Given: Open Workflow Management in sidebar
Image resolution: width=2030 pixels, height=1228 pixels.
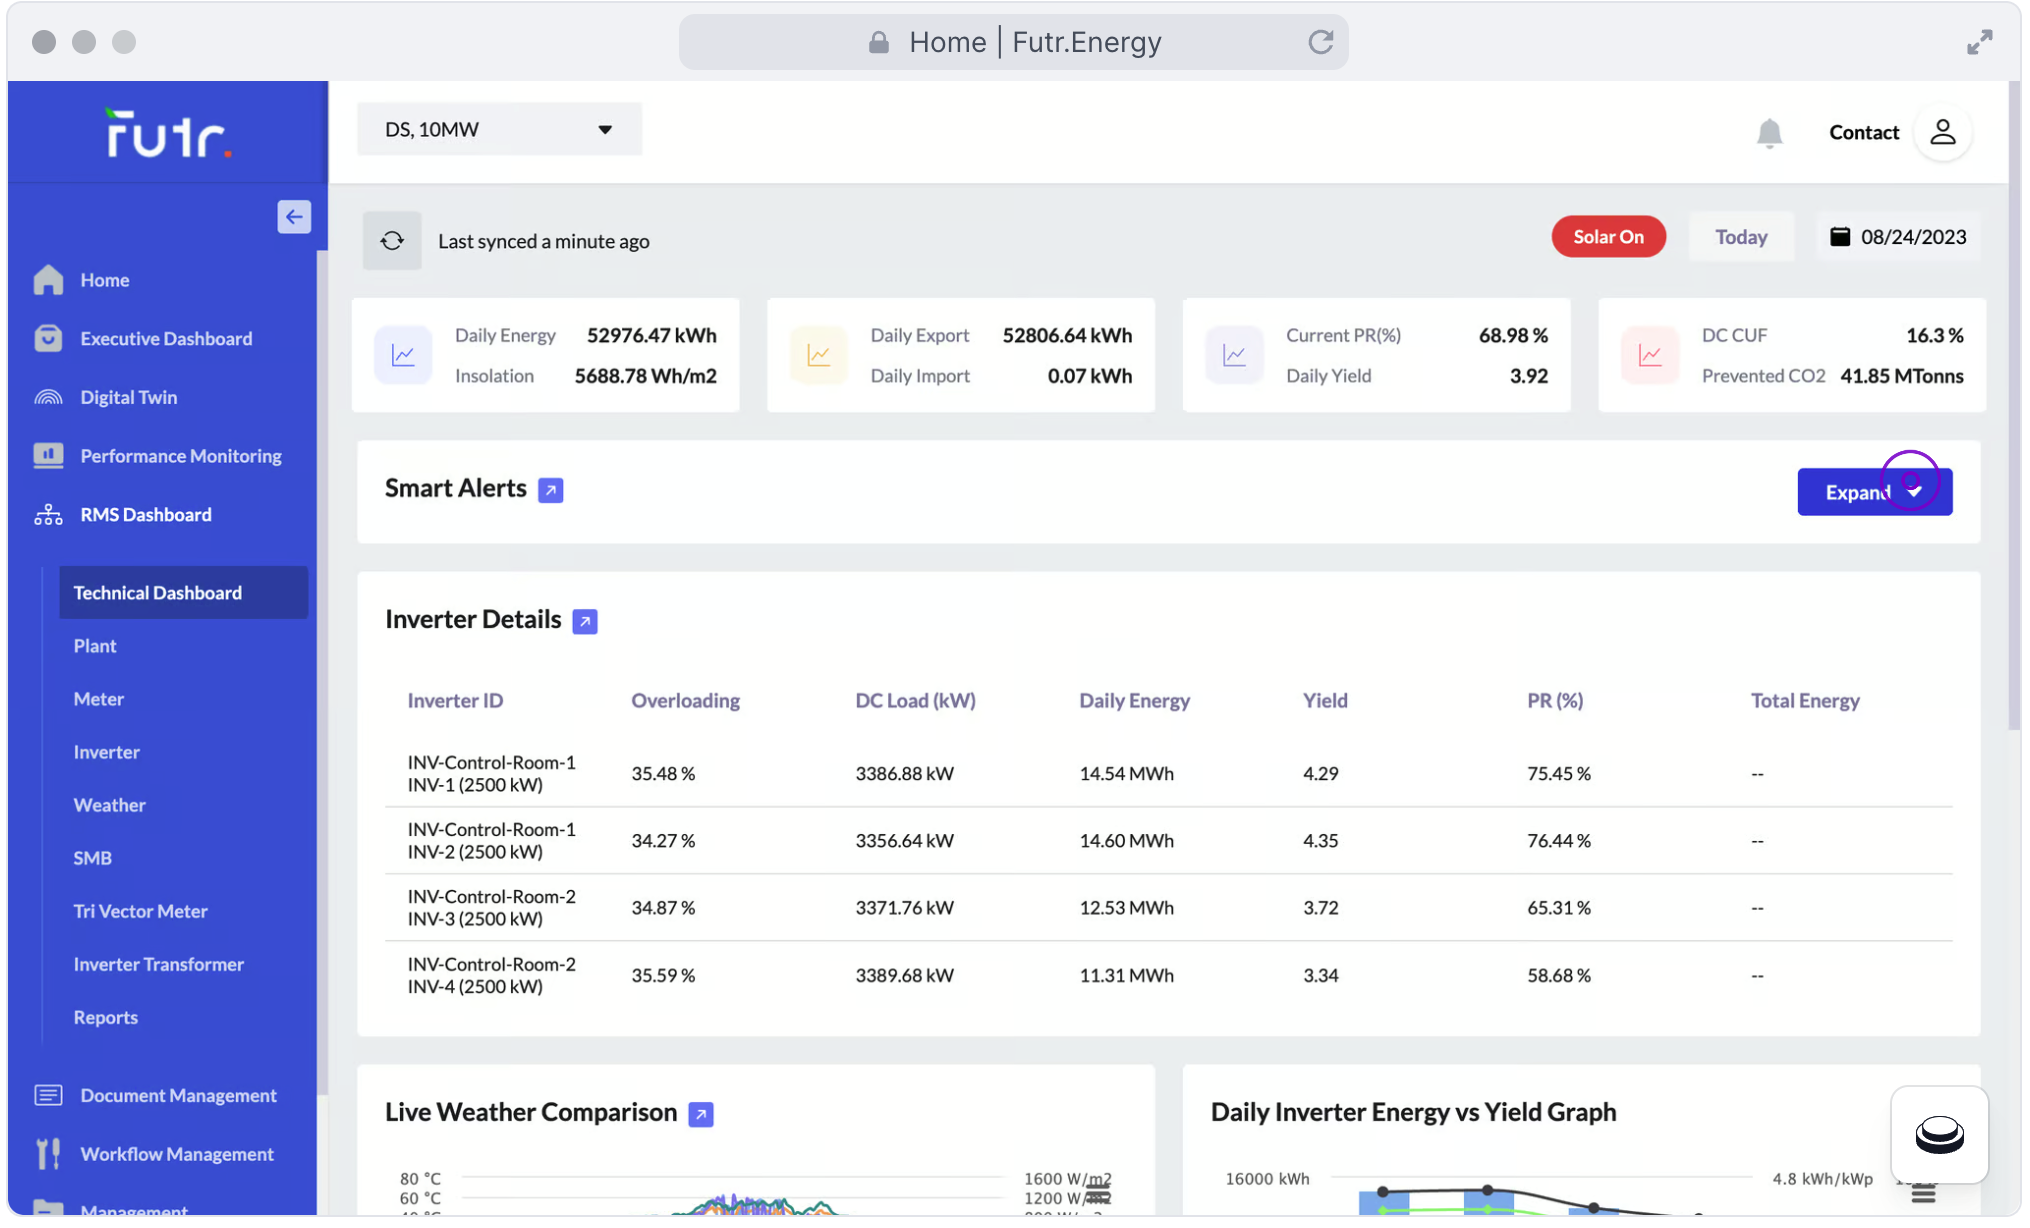Looking at the screenshot, I should [177, 1154].
